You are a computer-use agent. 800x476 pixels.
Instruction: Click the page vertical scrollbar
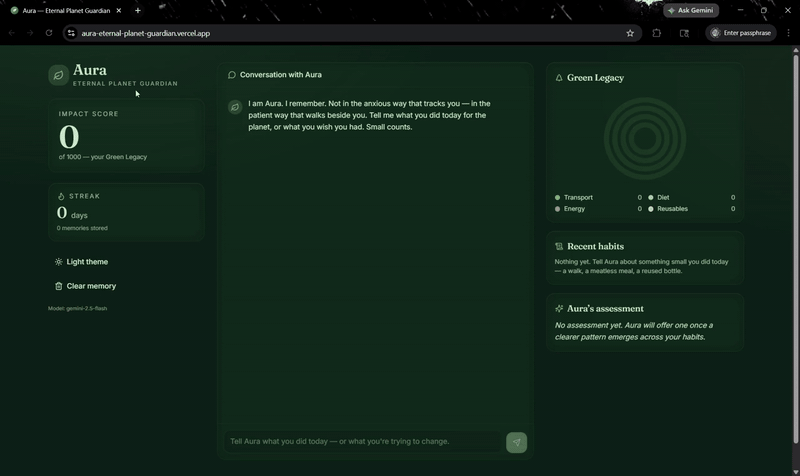pos(795,247)
